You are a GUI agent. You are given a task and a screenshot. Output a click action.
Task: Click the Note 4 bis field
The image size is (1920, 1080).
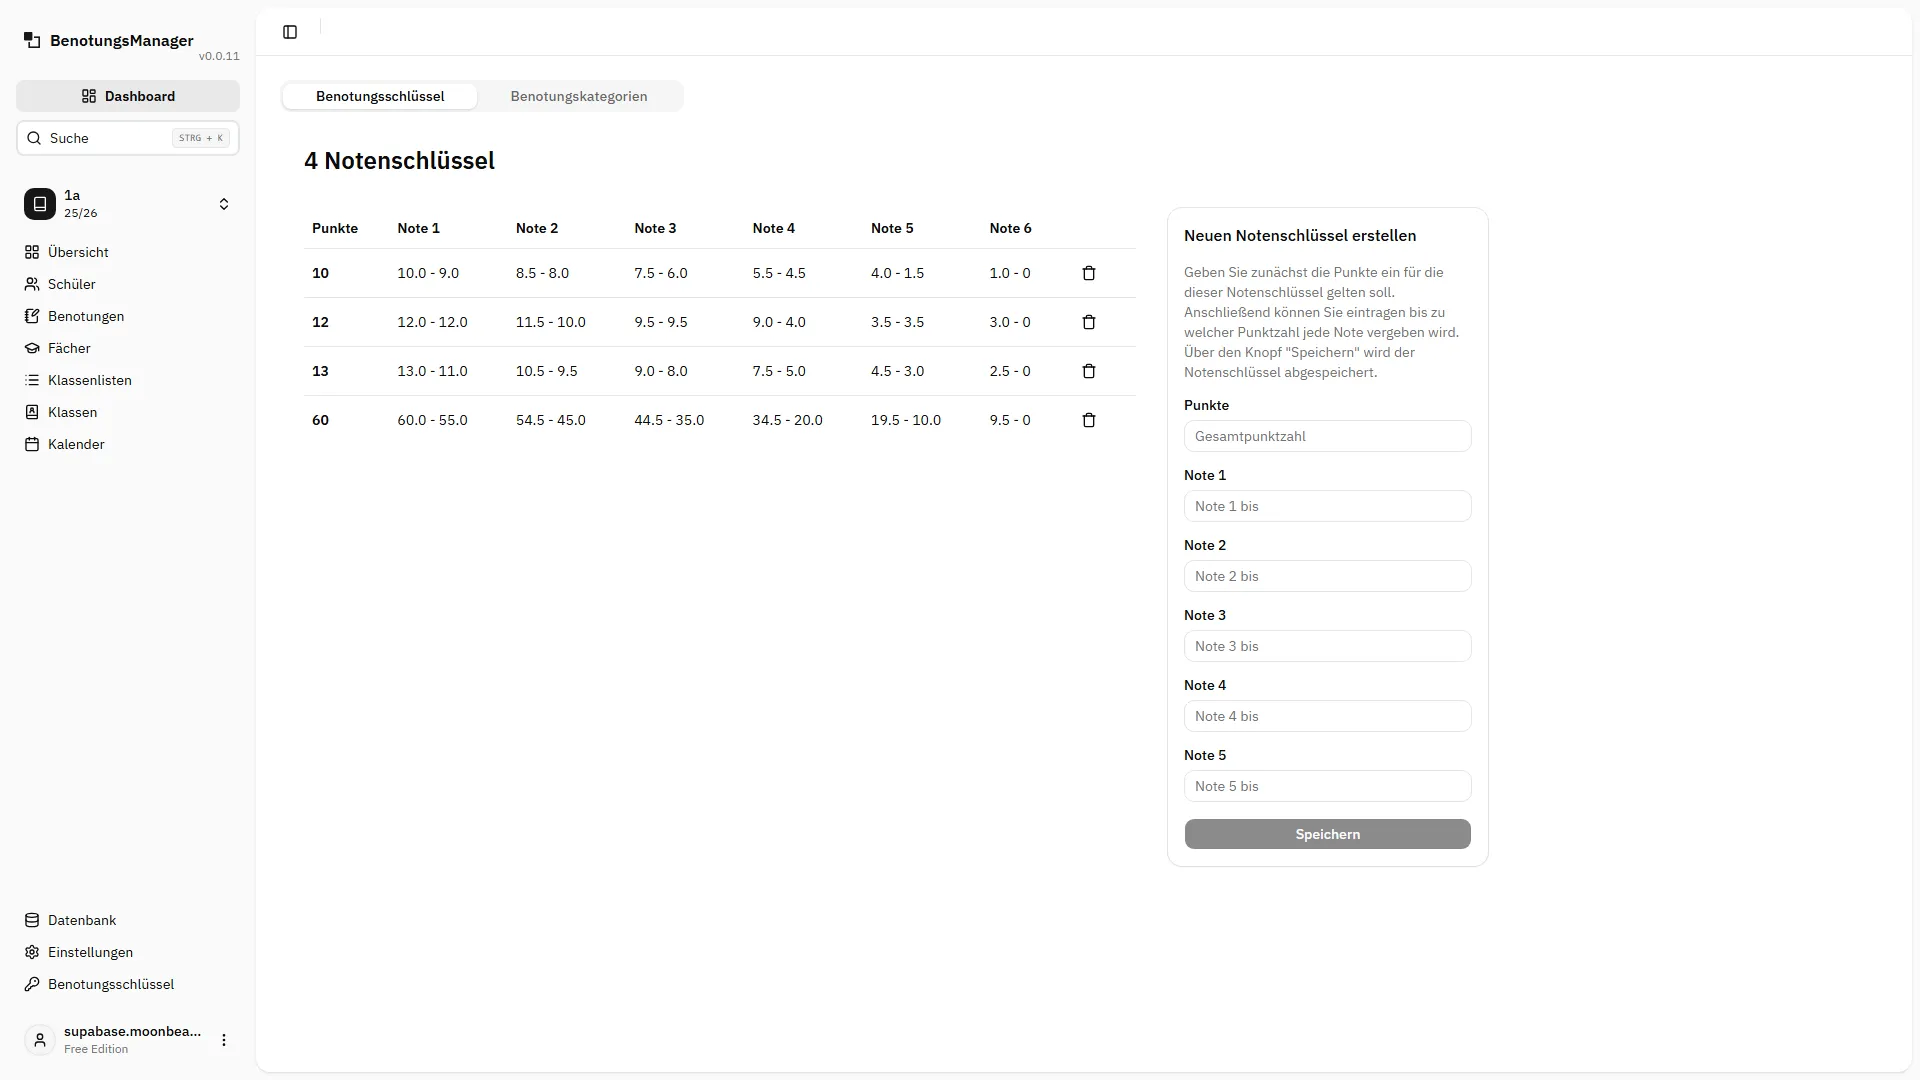click(1327, 716)
